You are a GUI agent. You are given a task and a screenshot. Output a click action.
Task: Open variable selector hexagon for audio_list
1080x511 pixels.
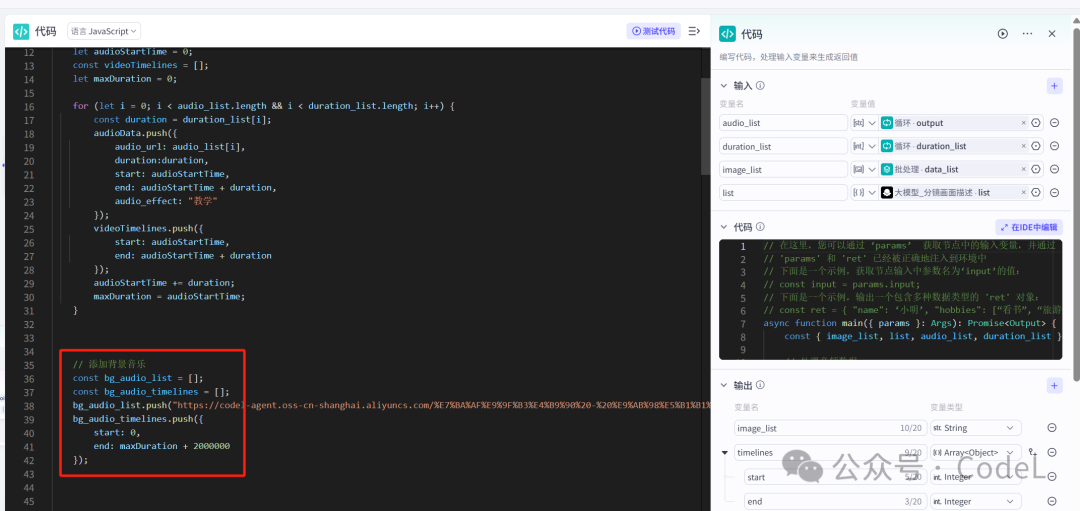(x=1036, y=123)
